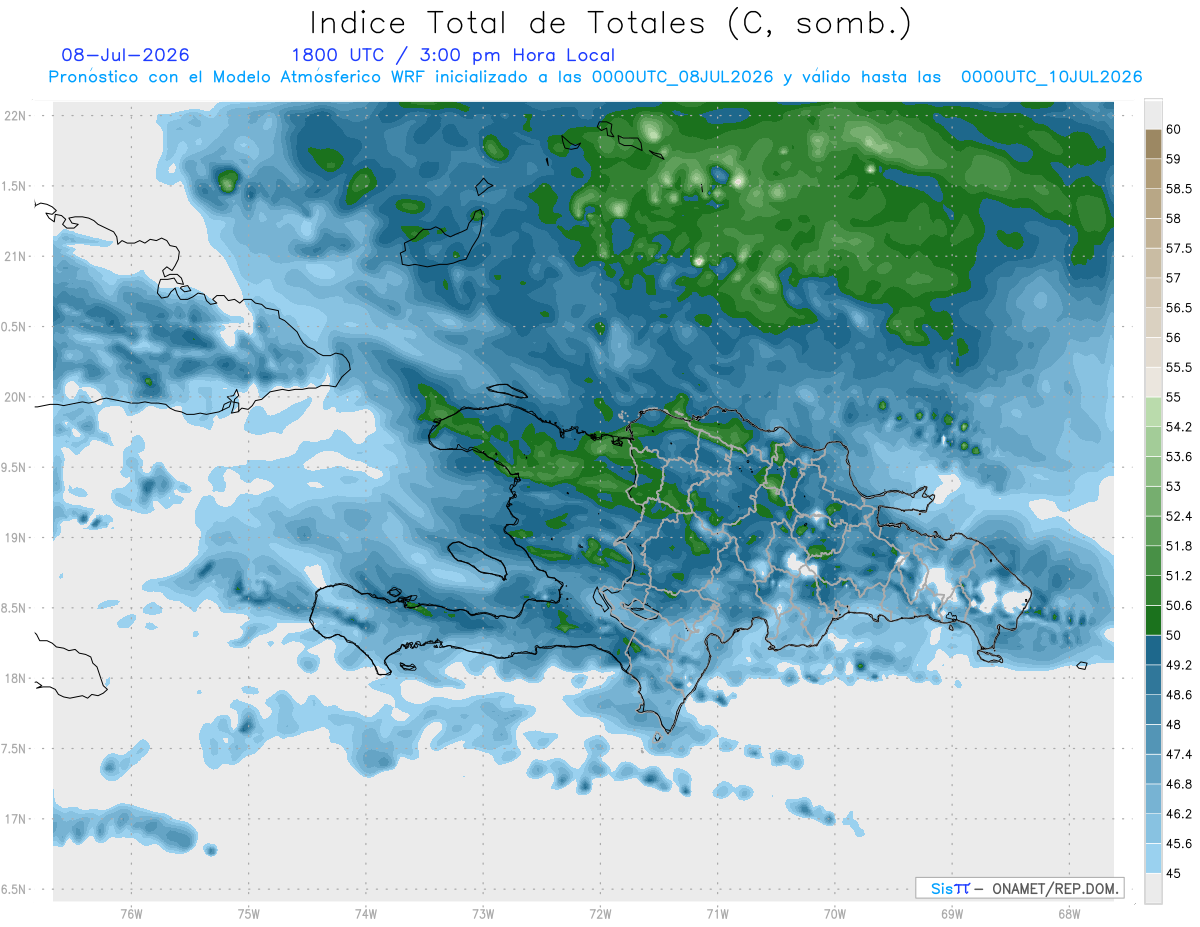Click the "21N" latitude label
The image size is (1200, 927).
15,256
